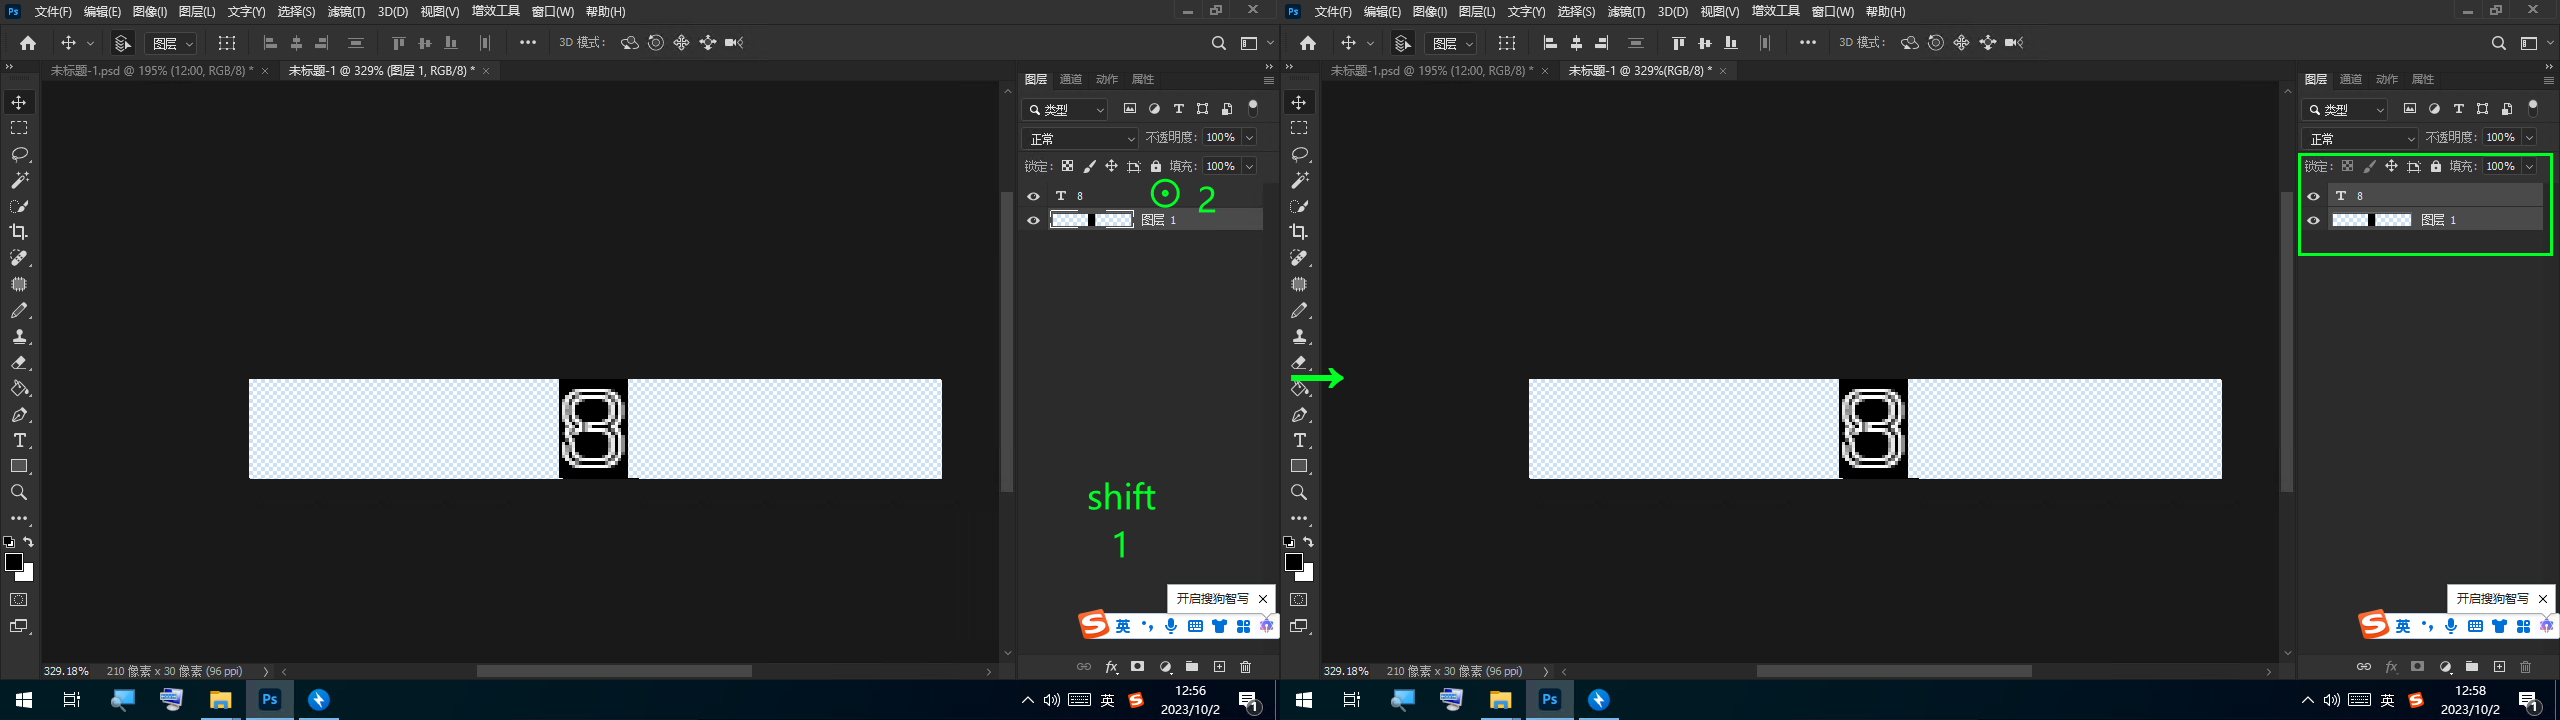The image size is (2560, 720).
Task: Delete layer with trash icon in left window
Action: (x=1245, y=667)
